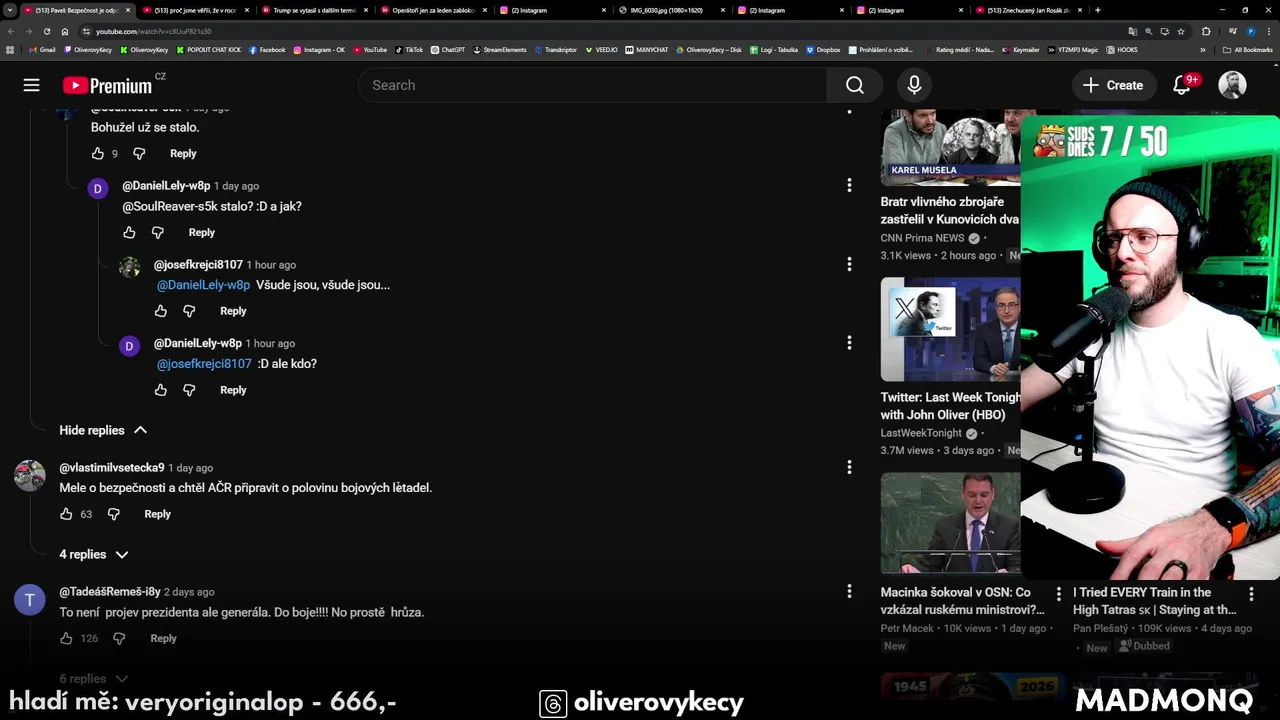Dislike the reply "stalo? :D a jak?"
Viewport: 1280px width, 720px height.
pyautogui.click(x=157, y=232)
